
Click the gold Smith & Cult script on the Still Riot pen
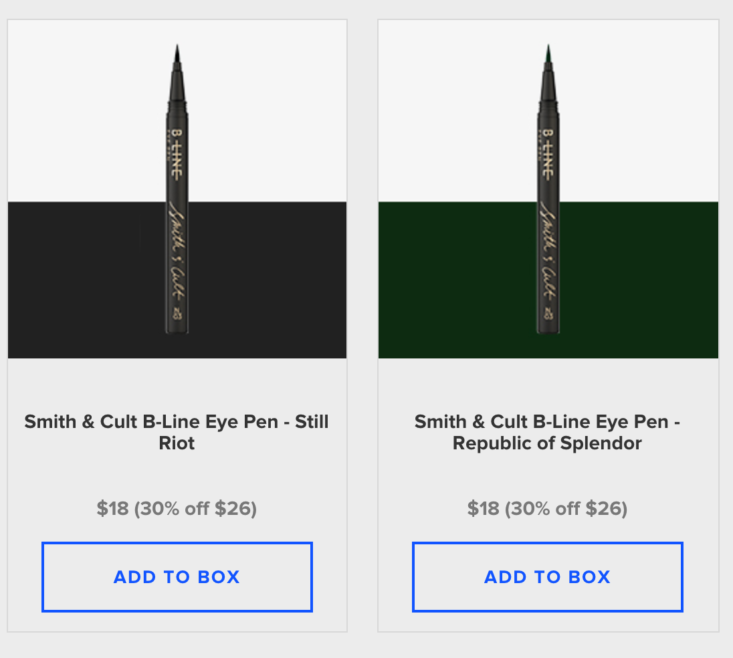(177, 250)
